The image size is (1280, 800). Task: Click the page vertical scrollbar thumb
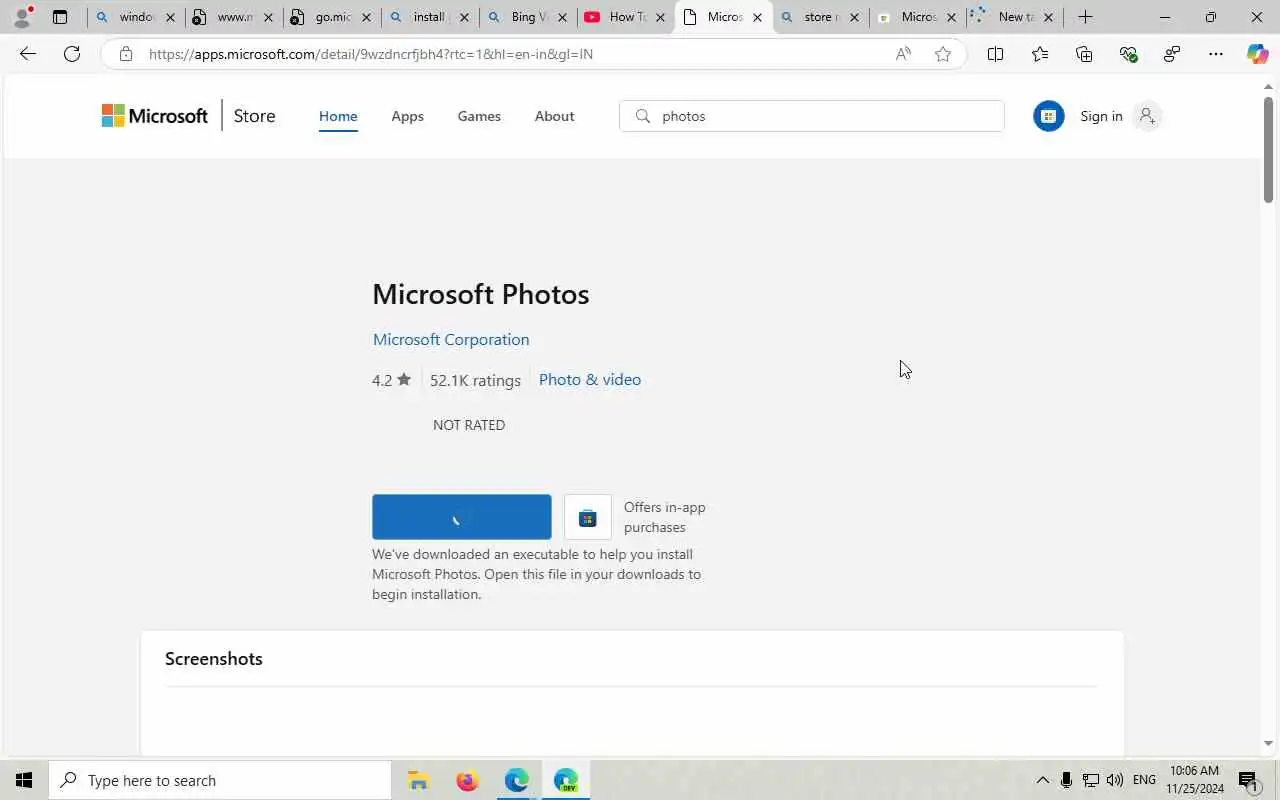[x=1268, y=150]
